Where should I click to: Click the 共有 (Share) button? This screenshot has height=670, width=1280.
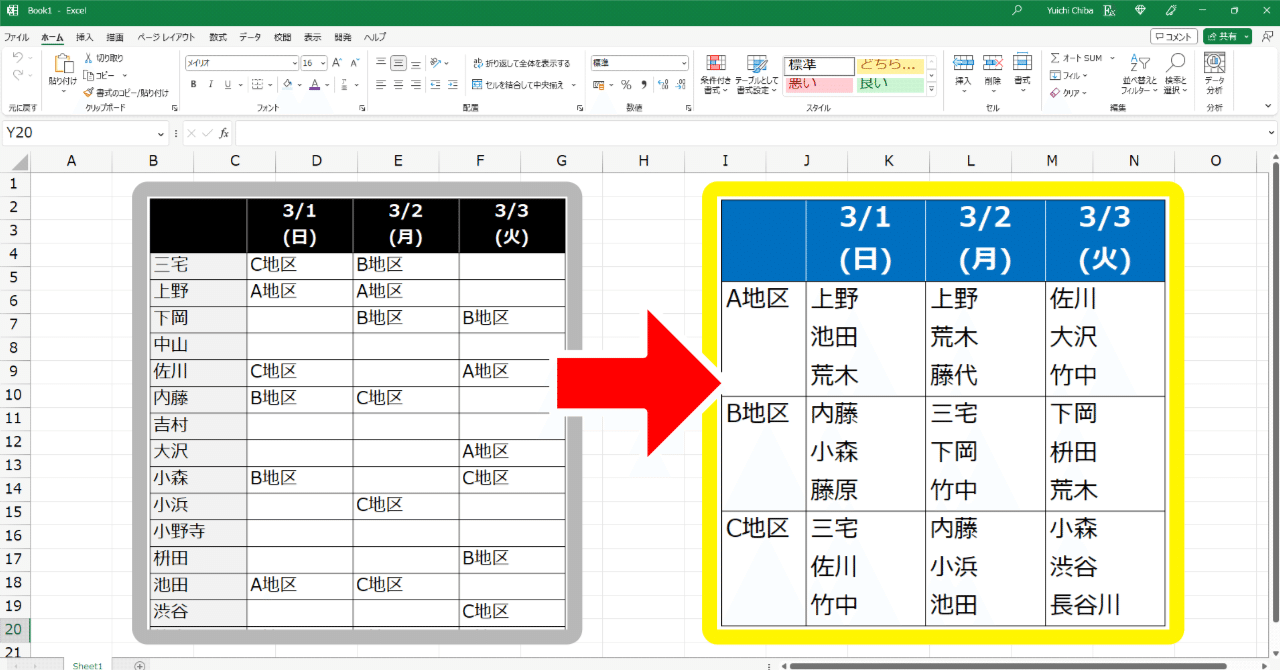coord(1227,35)
